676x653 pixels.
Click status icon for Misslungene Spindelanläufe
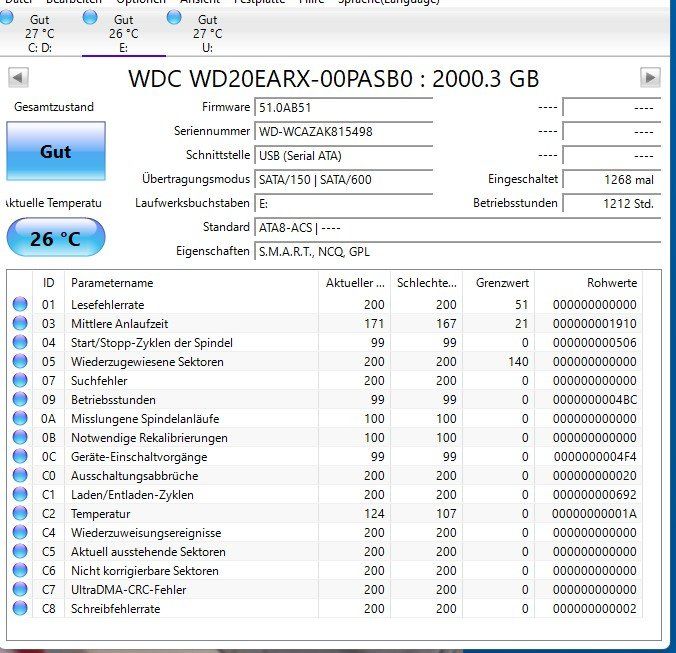[20, 418]
